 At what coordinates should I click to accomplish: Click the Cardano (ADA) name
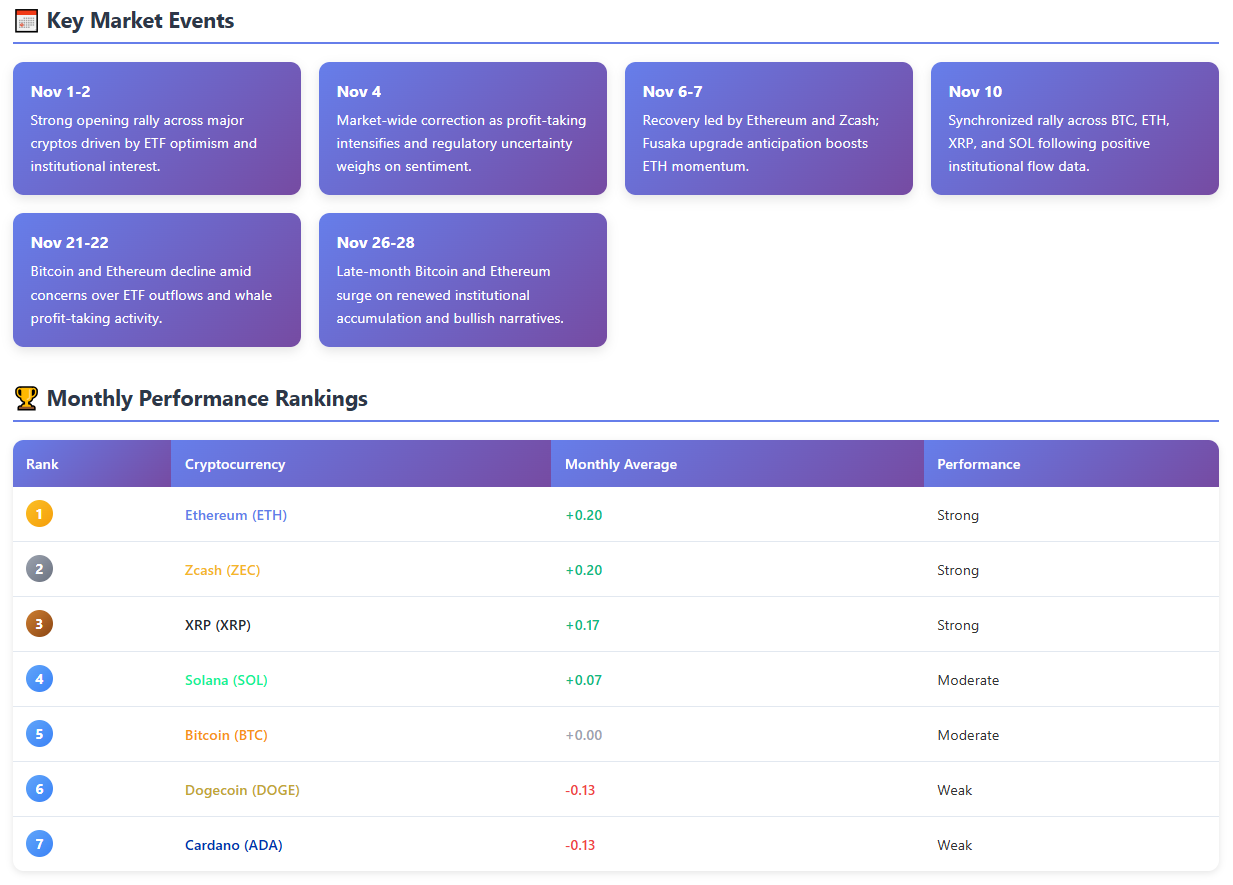[234, 845]
